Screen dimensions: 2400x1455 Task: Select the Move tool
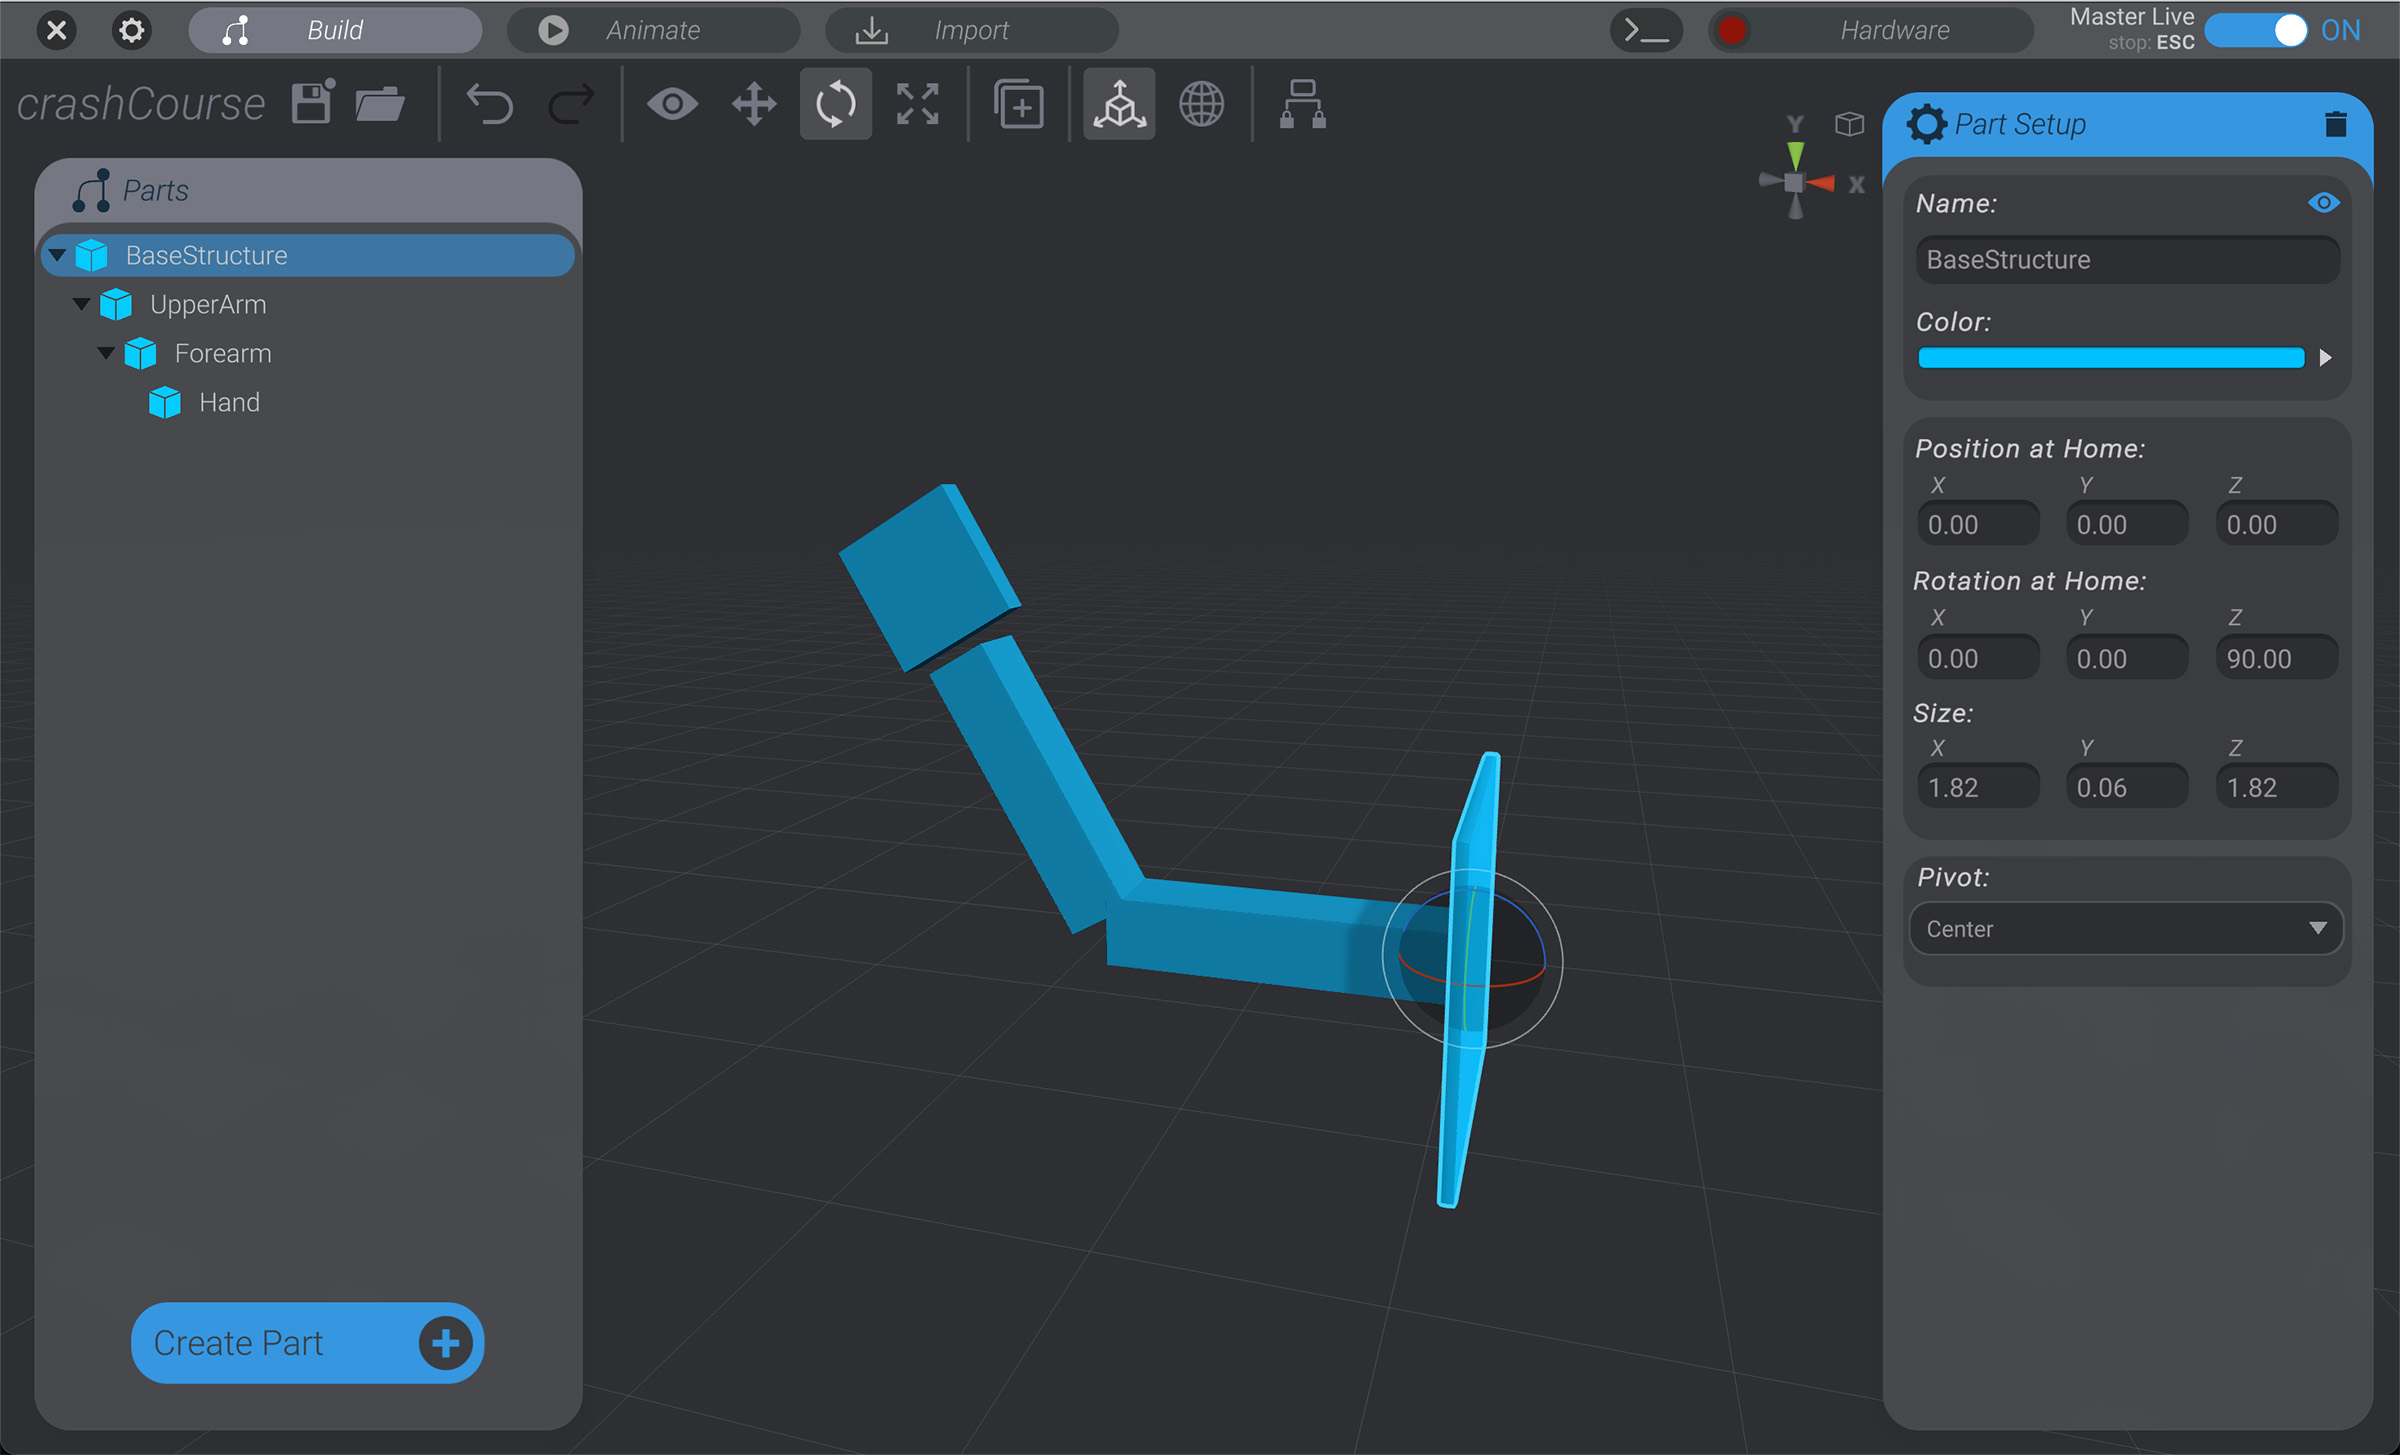(753, 103)
